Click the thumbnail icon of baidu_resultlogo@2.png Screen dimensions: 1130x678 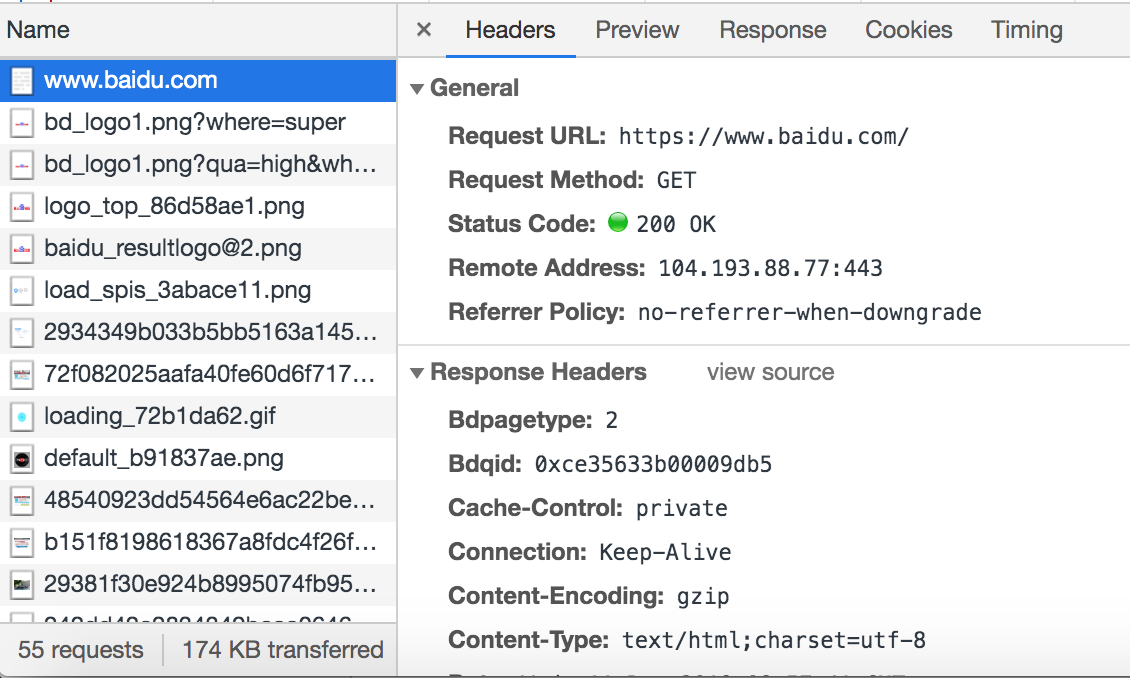click(x=22, y=249)
